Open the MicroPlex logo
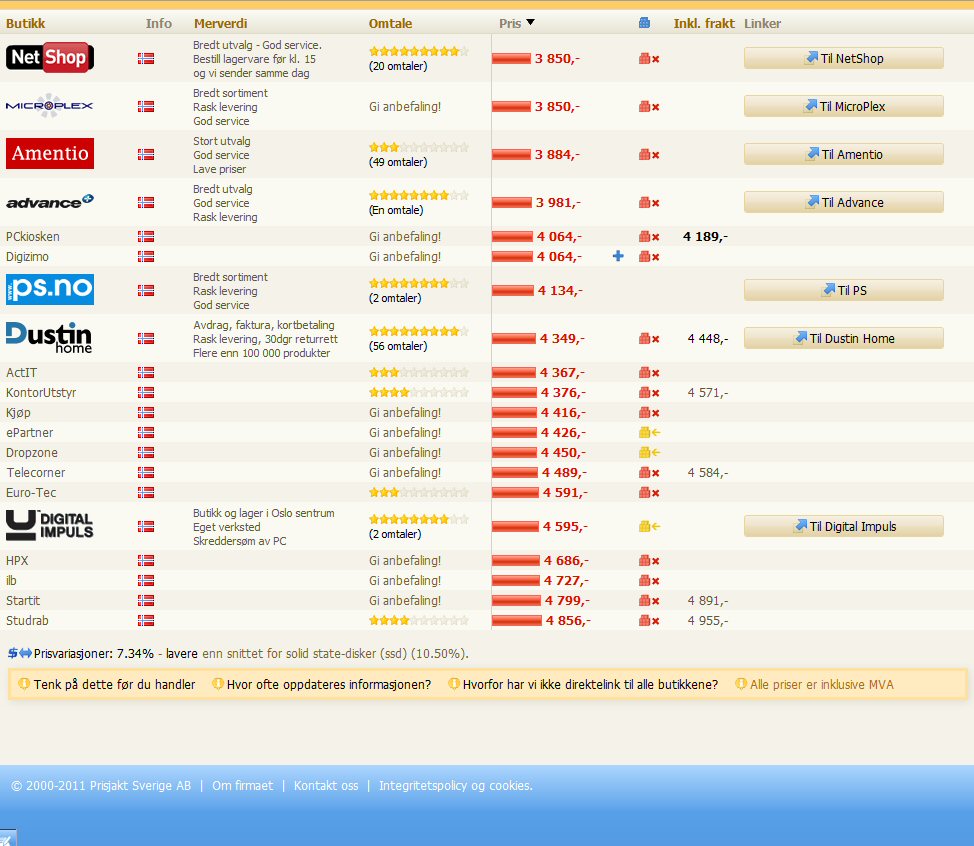 click(50, 106)
